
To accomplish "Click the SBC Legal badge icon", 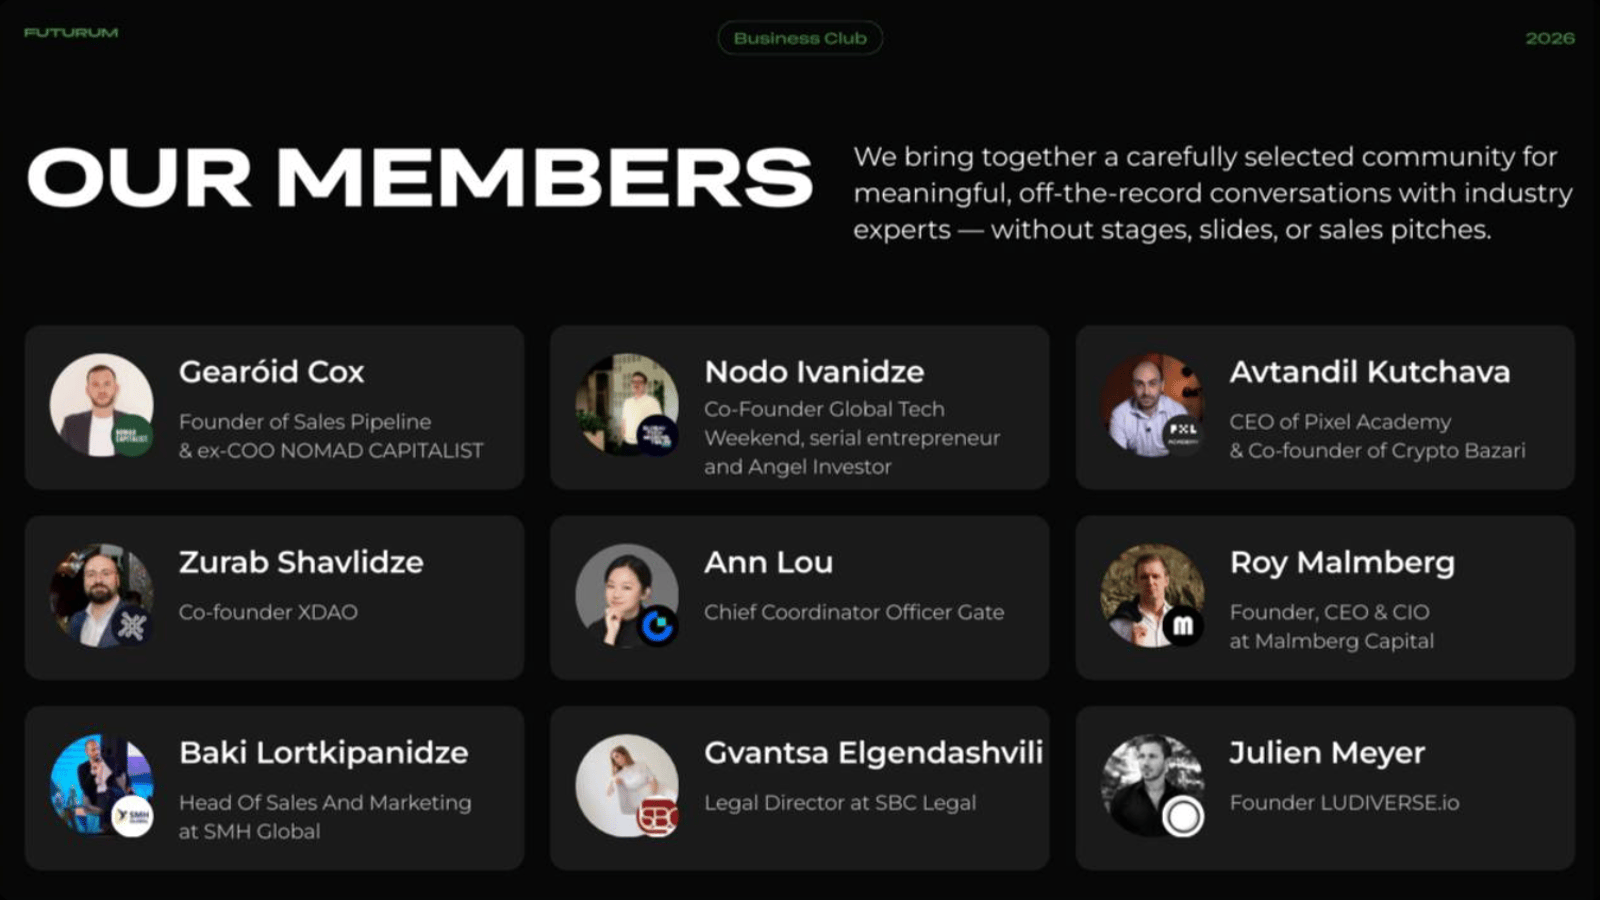I will (658, 816).
